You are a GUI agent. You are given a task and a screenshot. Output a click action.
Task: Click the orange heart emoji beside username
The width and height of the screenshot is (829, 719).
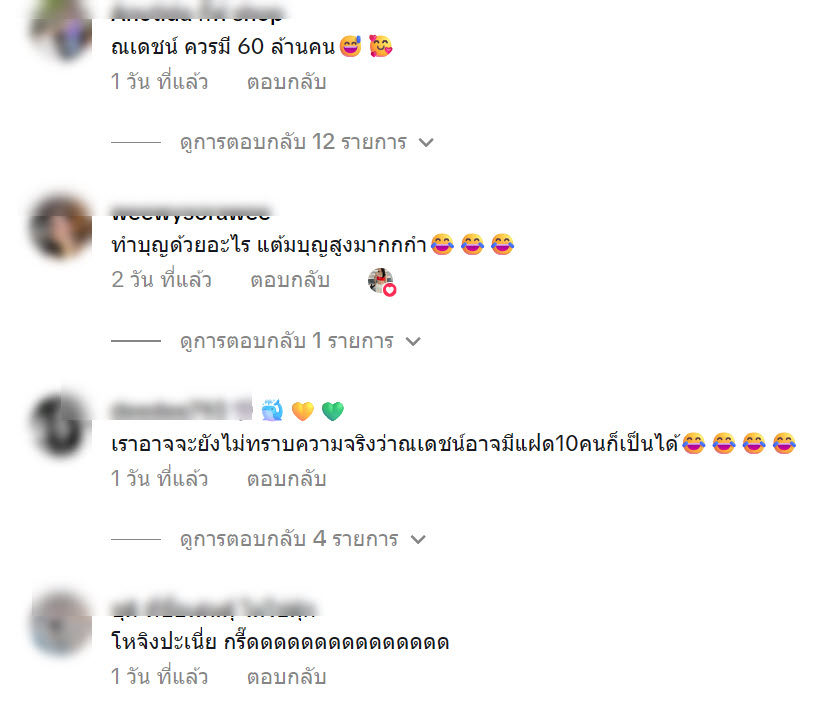click(x=302, y=411)
